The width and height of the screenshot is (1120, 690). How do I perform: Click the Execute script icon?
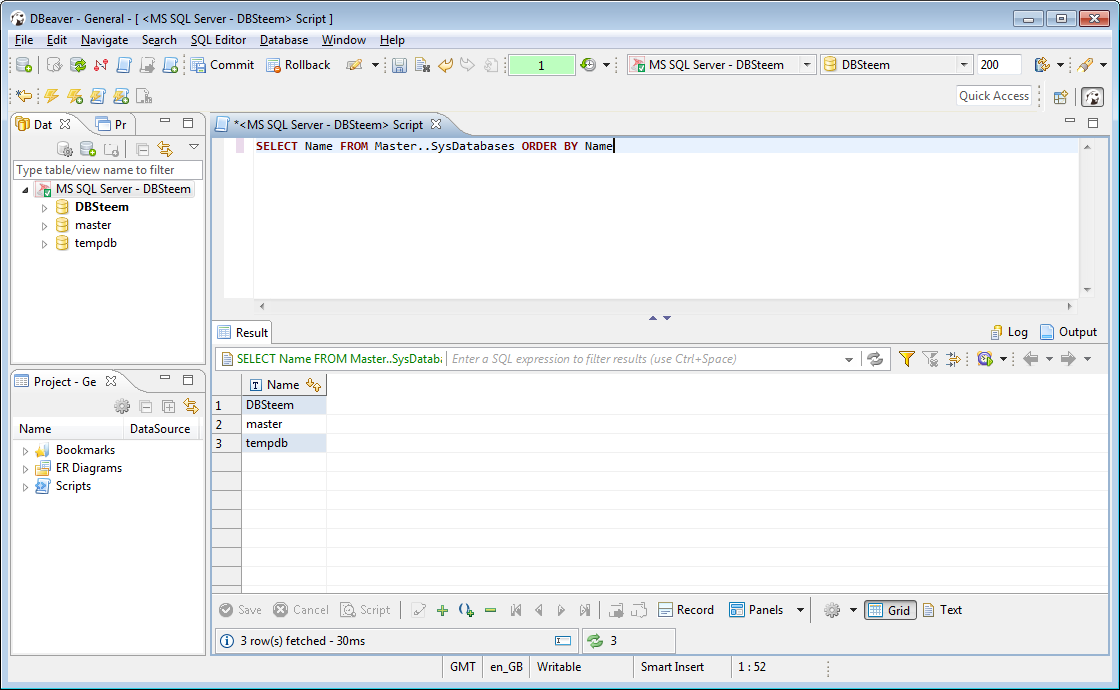click(x=98, y=96)
